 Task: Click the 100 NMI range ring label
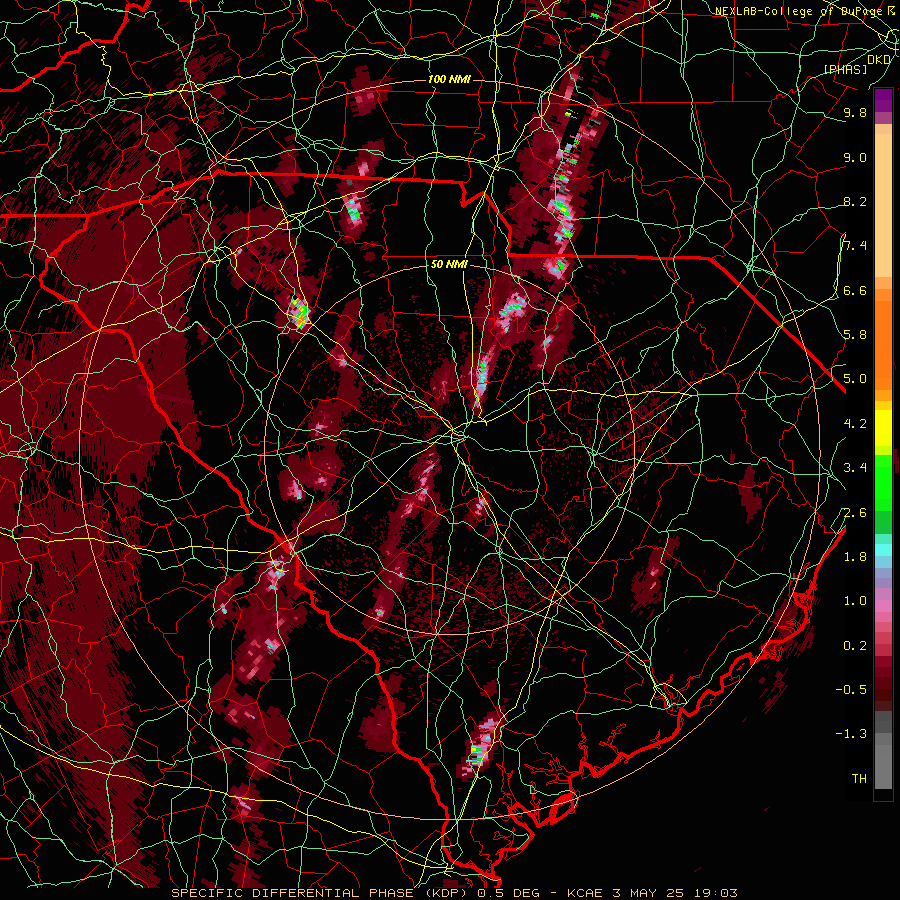(x=449, y=79)
